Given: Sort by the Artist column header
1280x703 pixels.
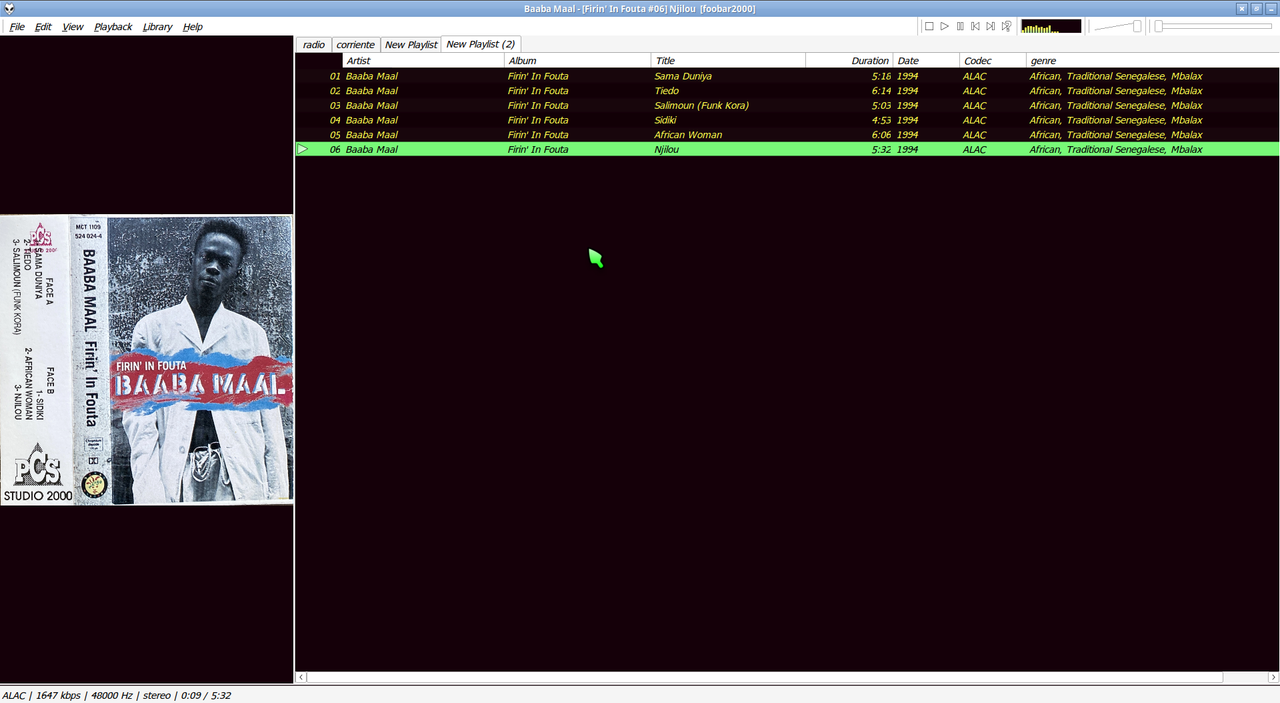Looking at the screenshot, I should point(423,61).
